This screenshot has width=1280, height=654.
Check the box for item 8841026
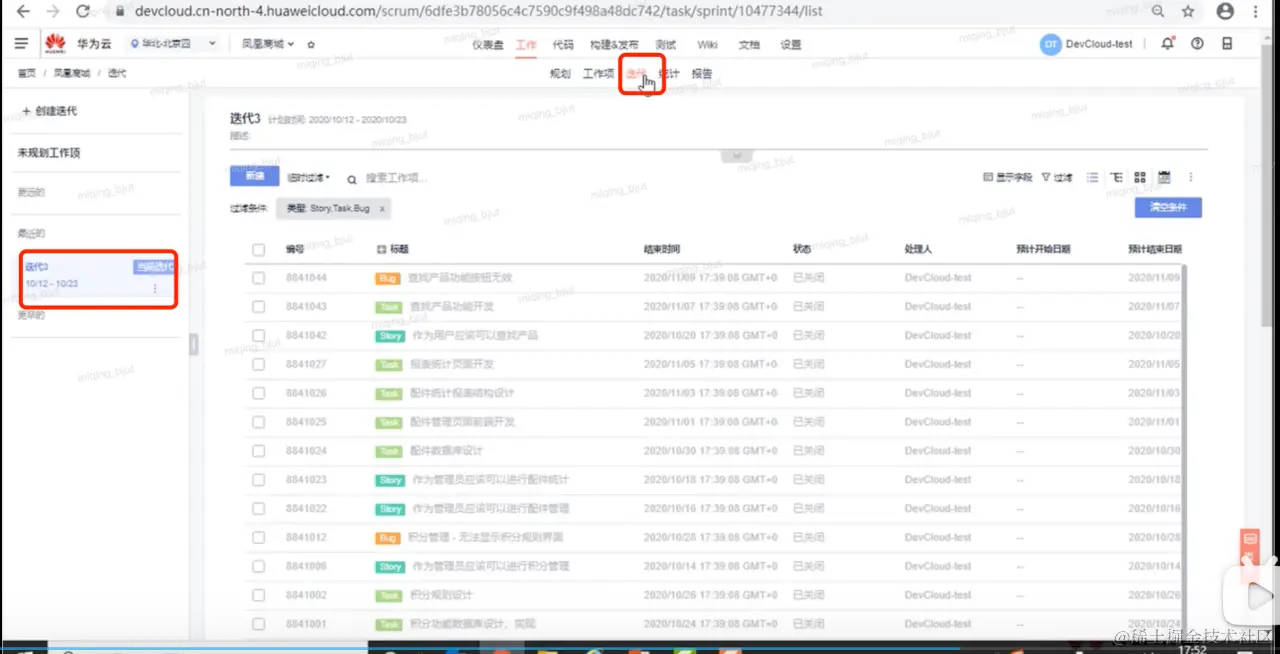pyautogui.click(x=259, y=393)
